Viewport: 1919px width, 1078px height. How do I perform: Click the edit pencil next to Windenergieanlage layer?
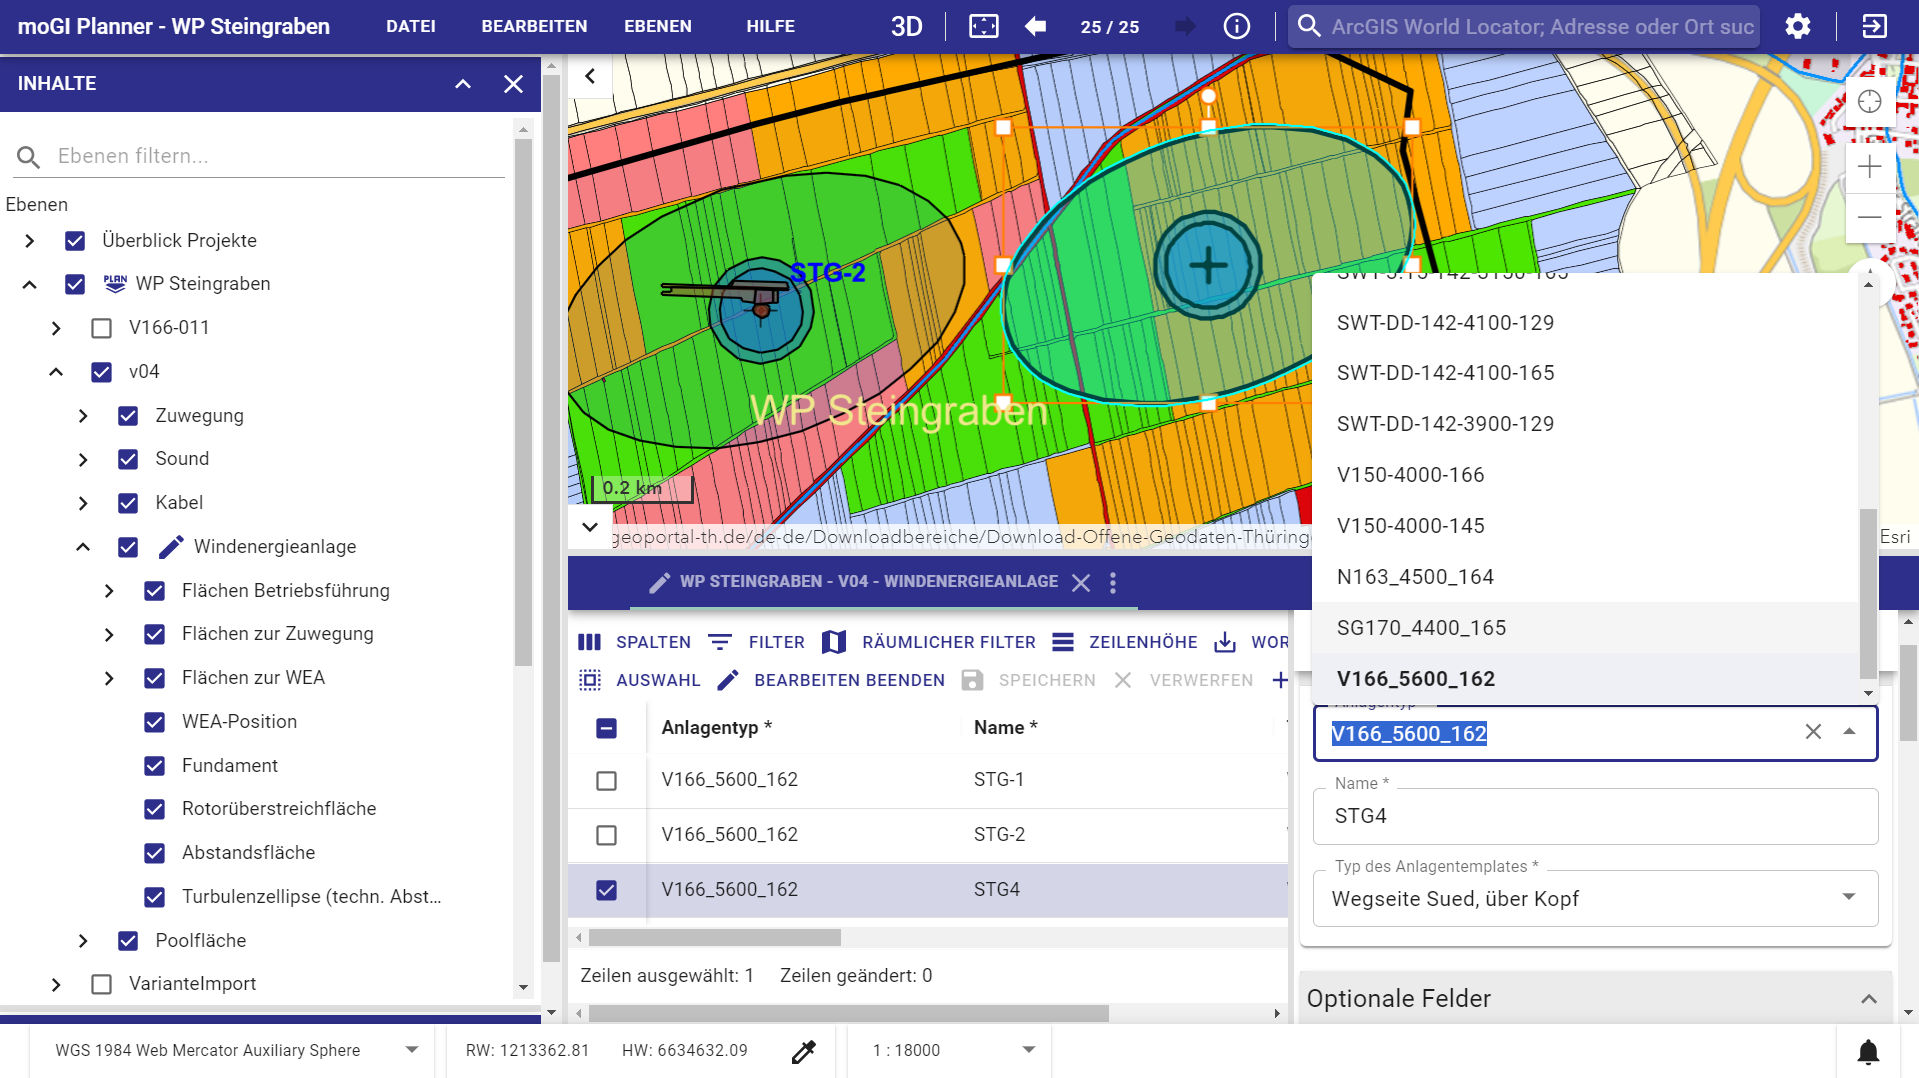pos(171,547)
